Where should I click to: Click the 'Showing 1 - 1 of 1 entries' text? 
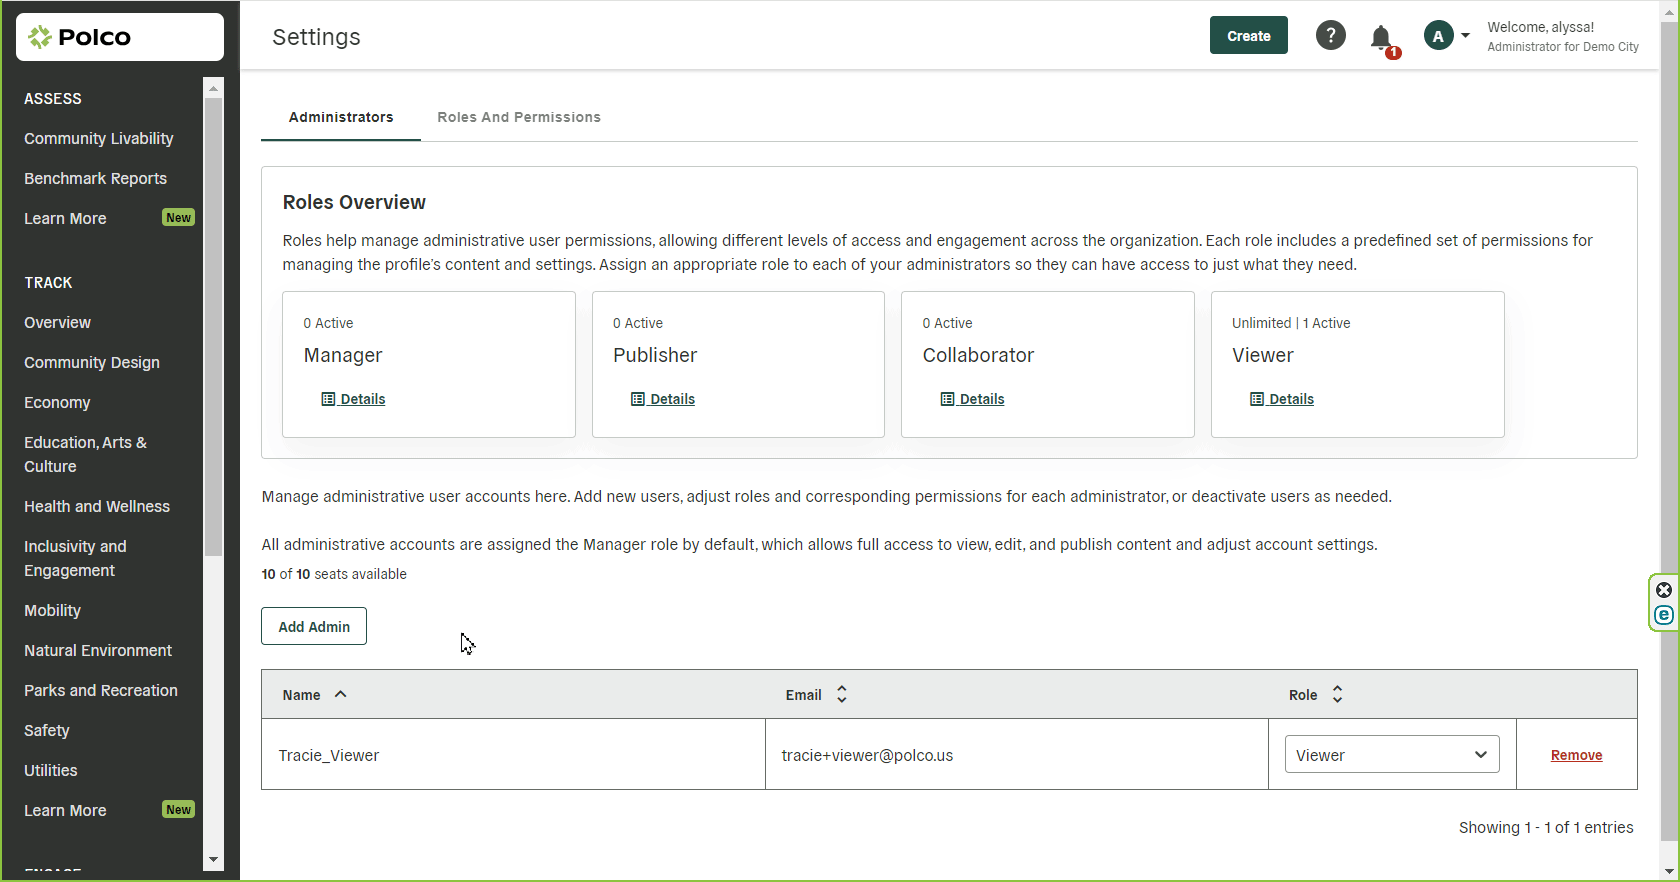point(1546,827)
